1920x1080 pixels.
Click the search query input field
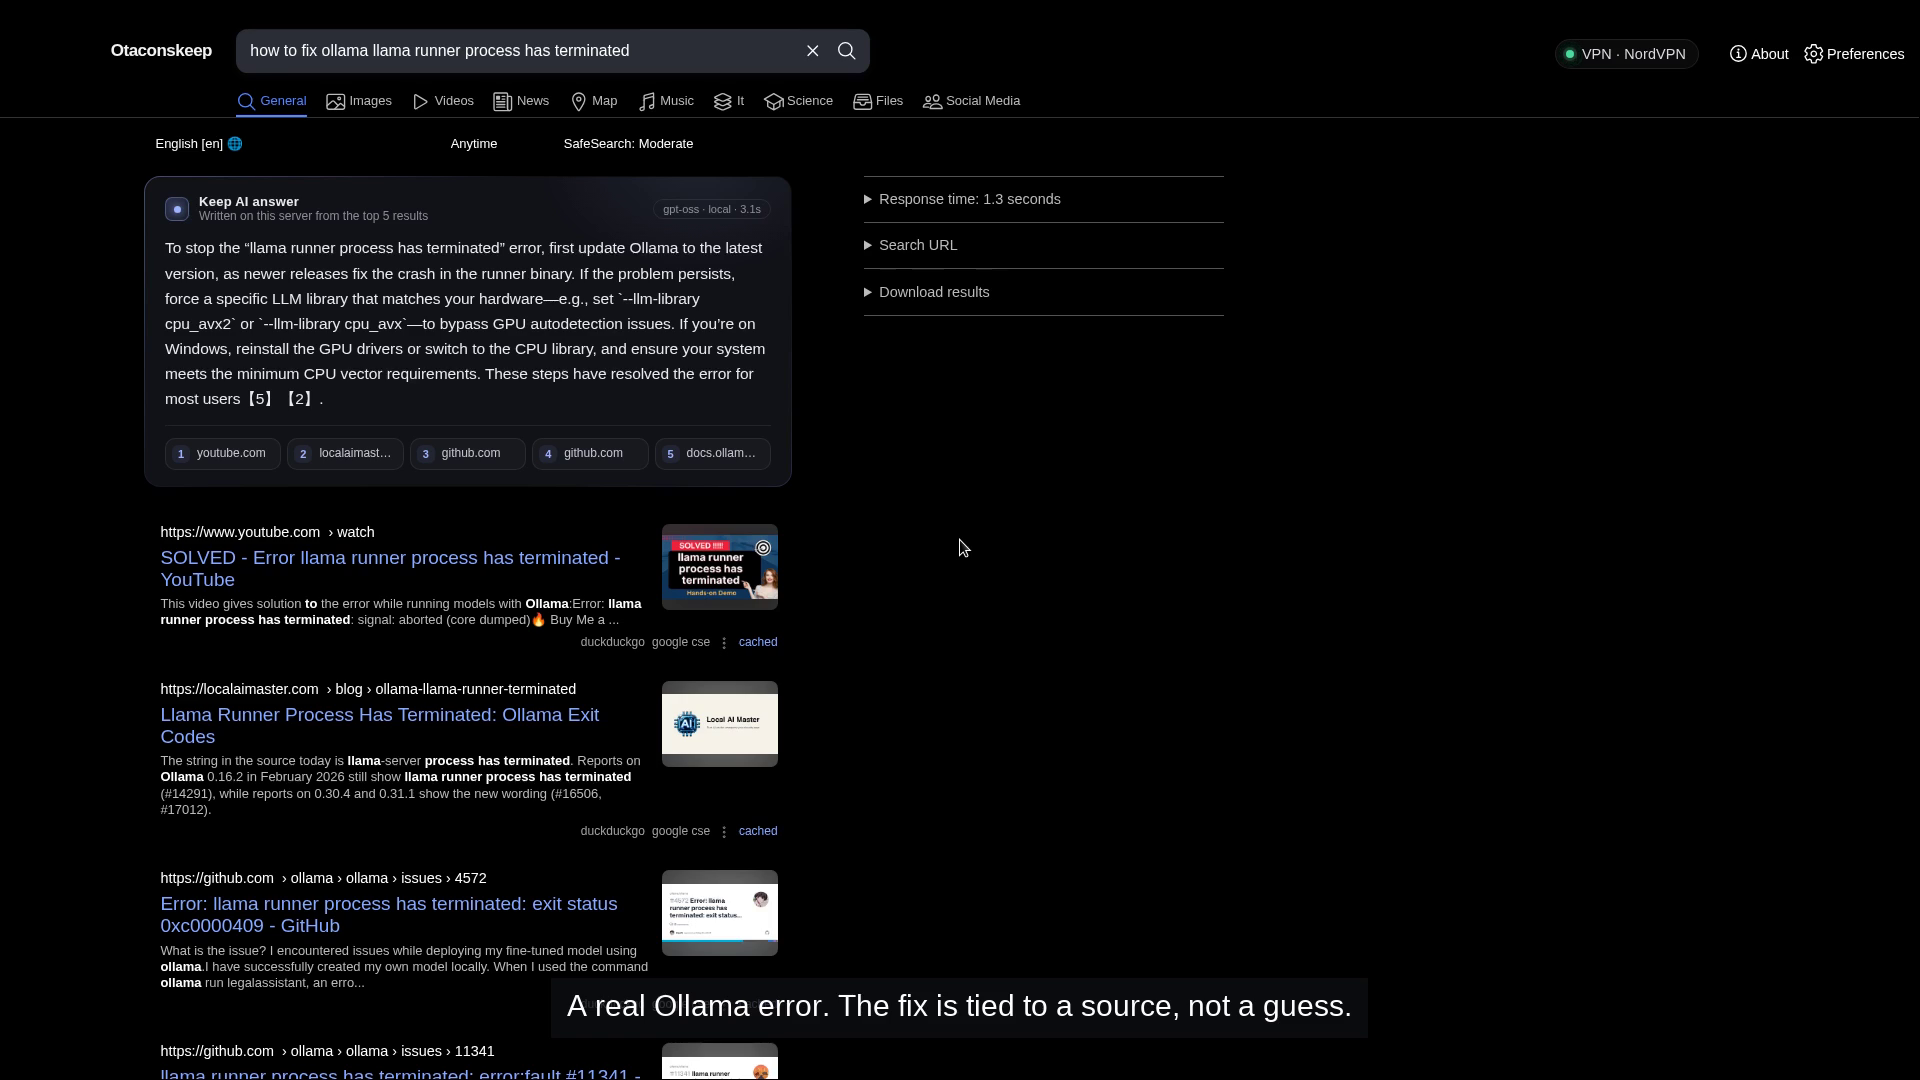pyautogui.click(x=520, y=51)
